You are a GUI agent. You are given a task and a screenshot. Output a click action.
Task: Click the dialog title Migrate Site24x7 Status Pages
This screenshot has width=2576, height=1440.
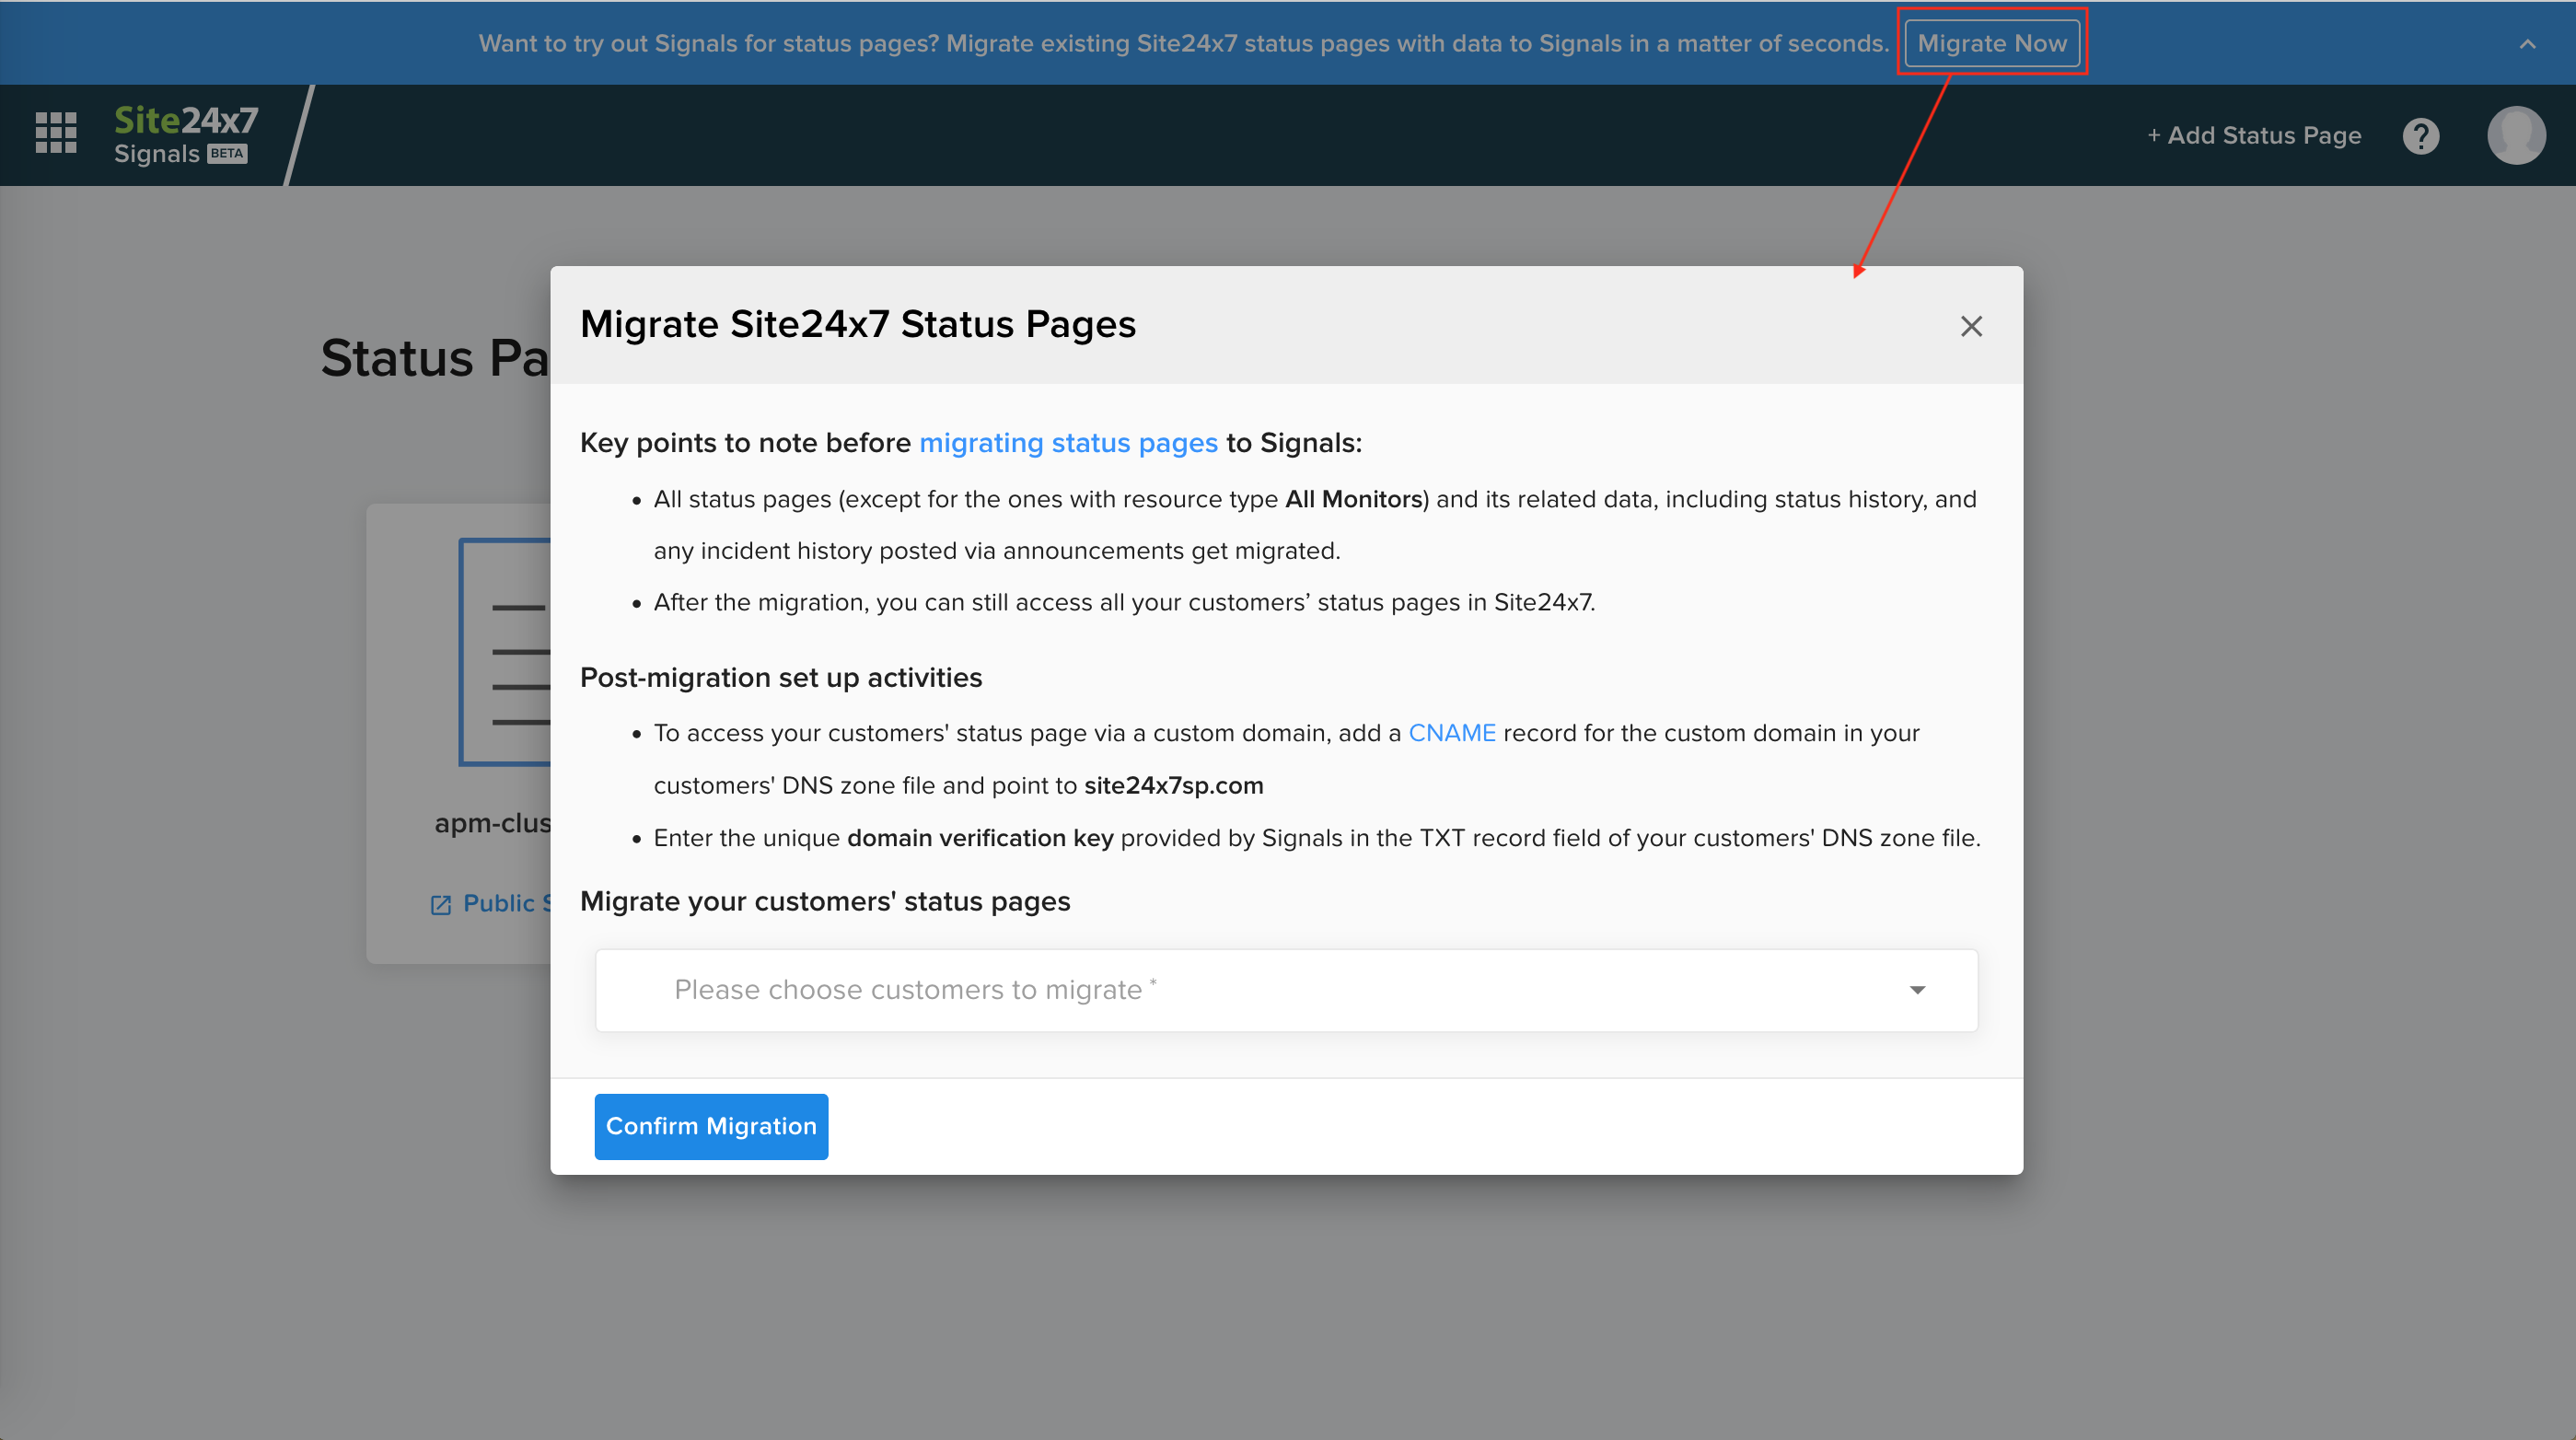[857, 324]
